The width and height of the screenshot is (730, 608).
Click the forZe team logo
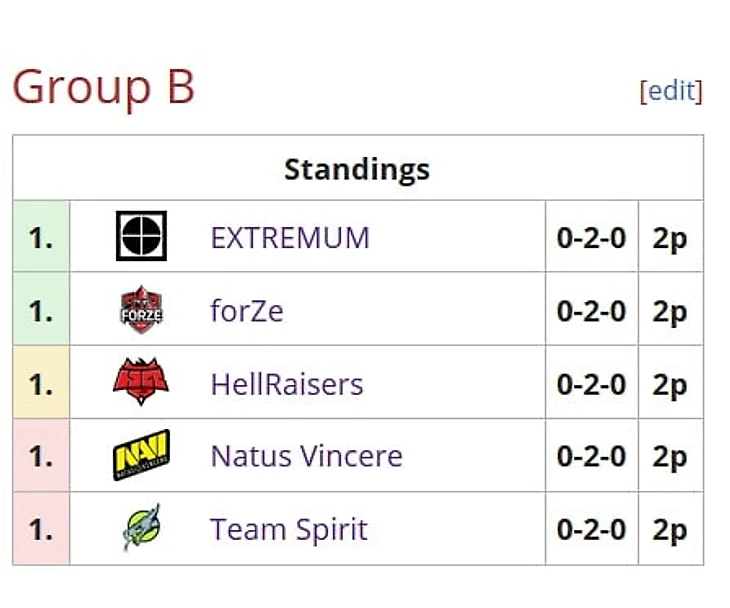click(141, 310)
